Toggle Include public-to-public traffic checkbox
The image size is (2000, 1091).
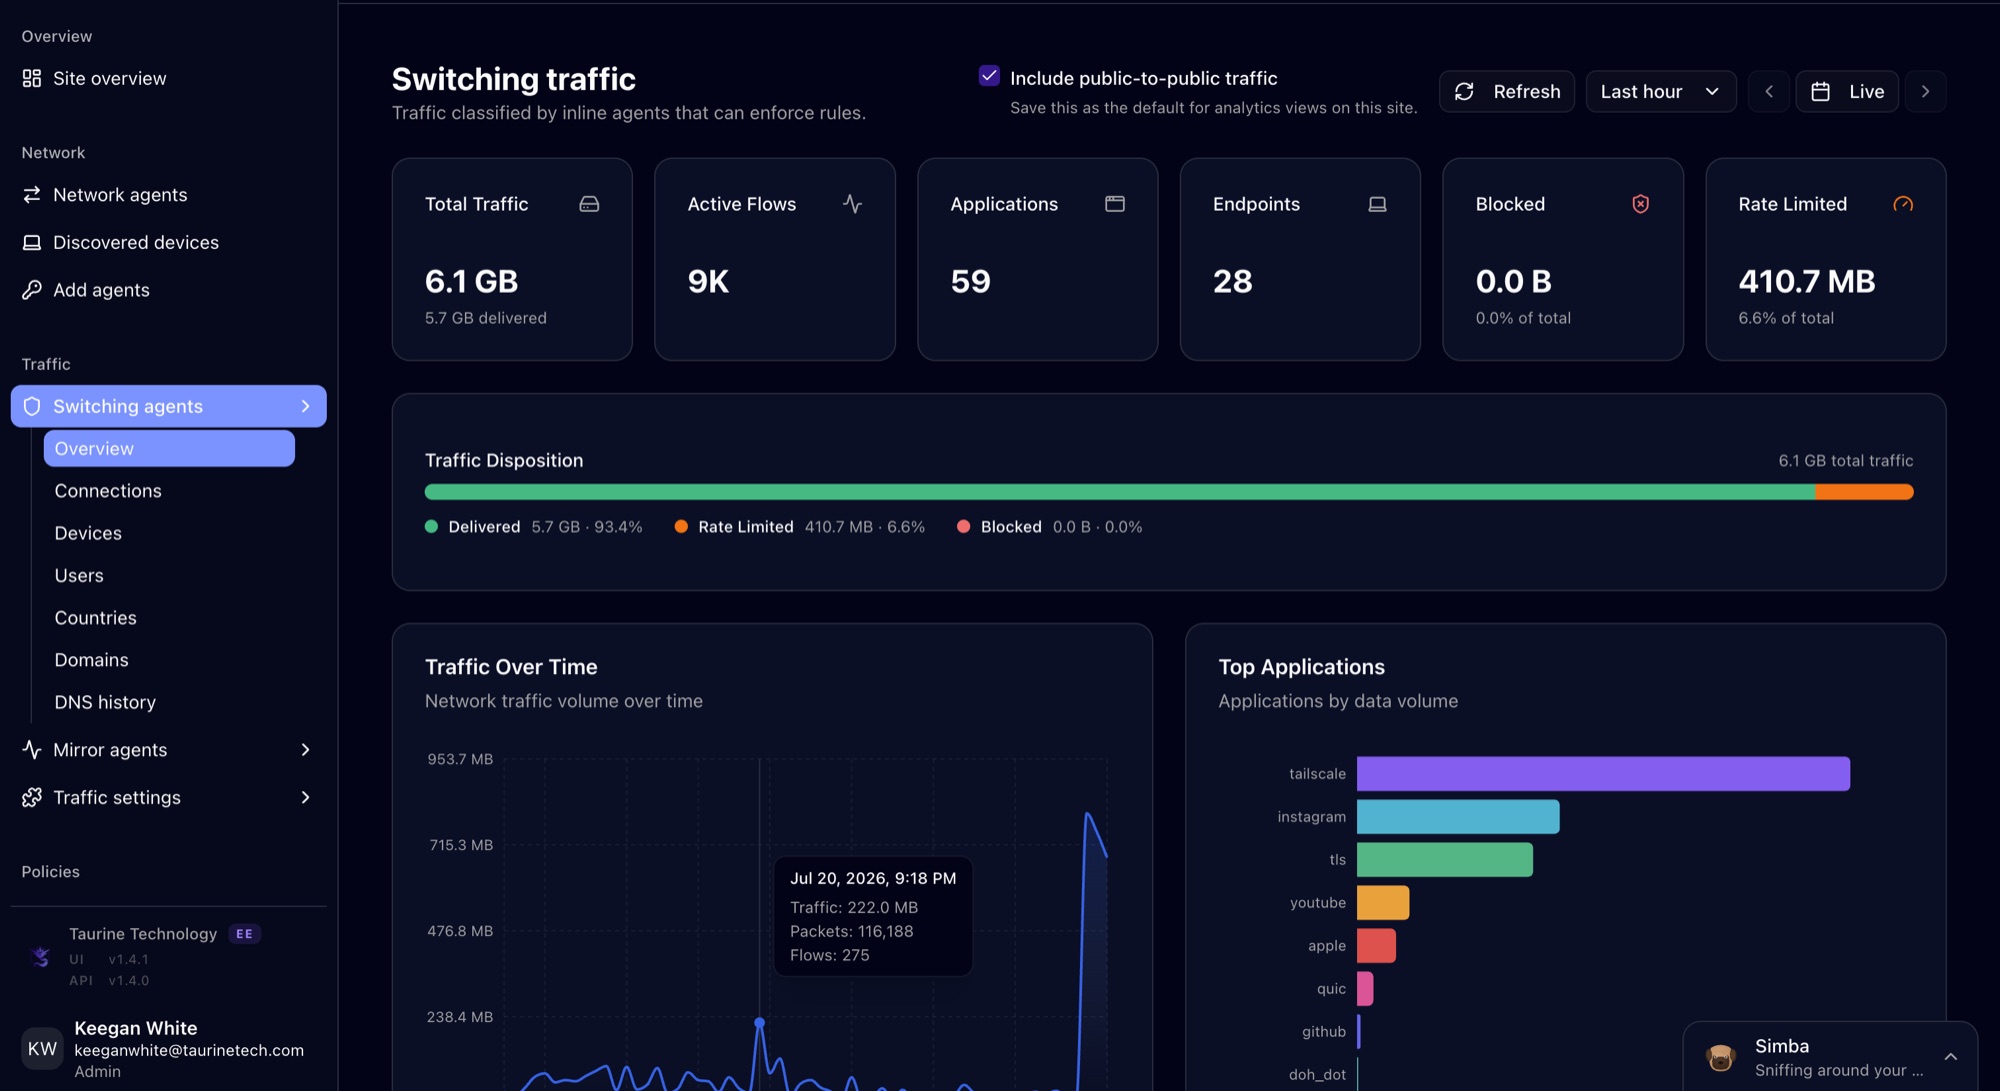(x=989, y=76)
